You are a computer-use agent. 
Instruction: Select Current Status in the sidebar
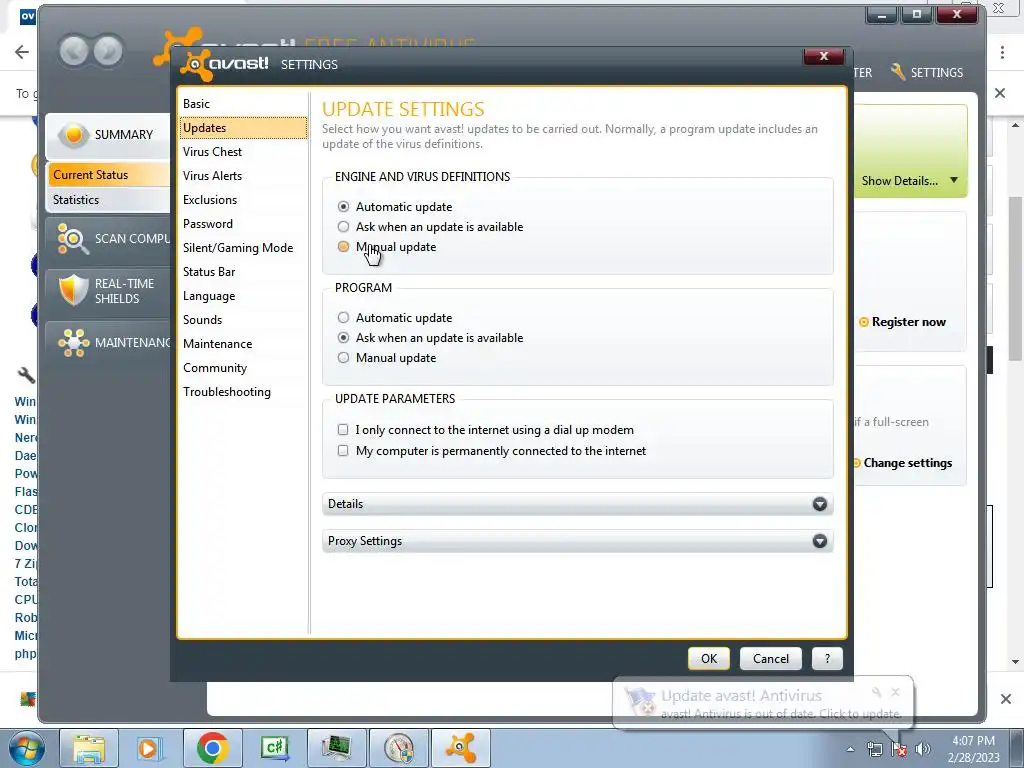[x=108, y=175]
